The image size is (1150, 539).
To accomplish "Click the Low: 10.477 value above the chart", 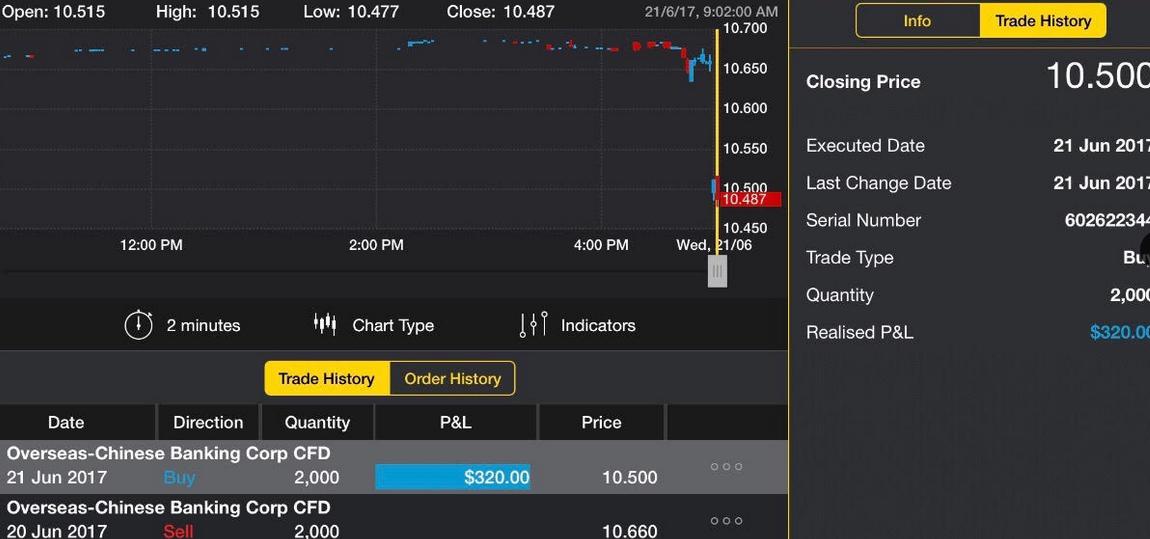I will pos(350,12).
